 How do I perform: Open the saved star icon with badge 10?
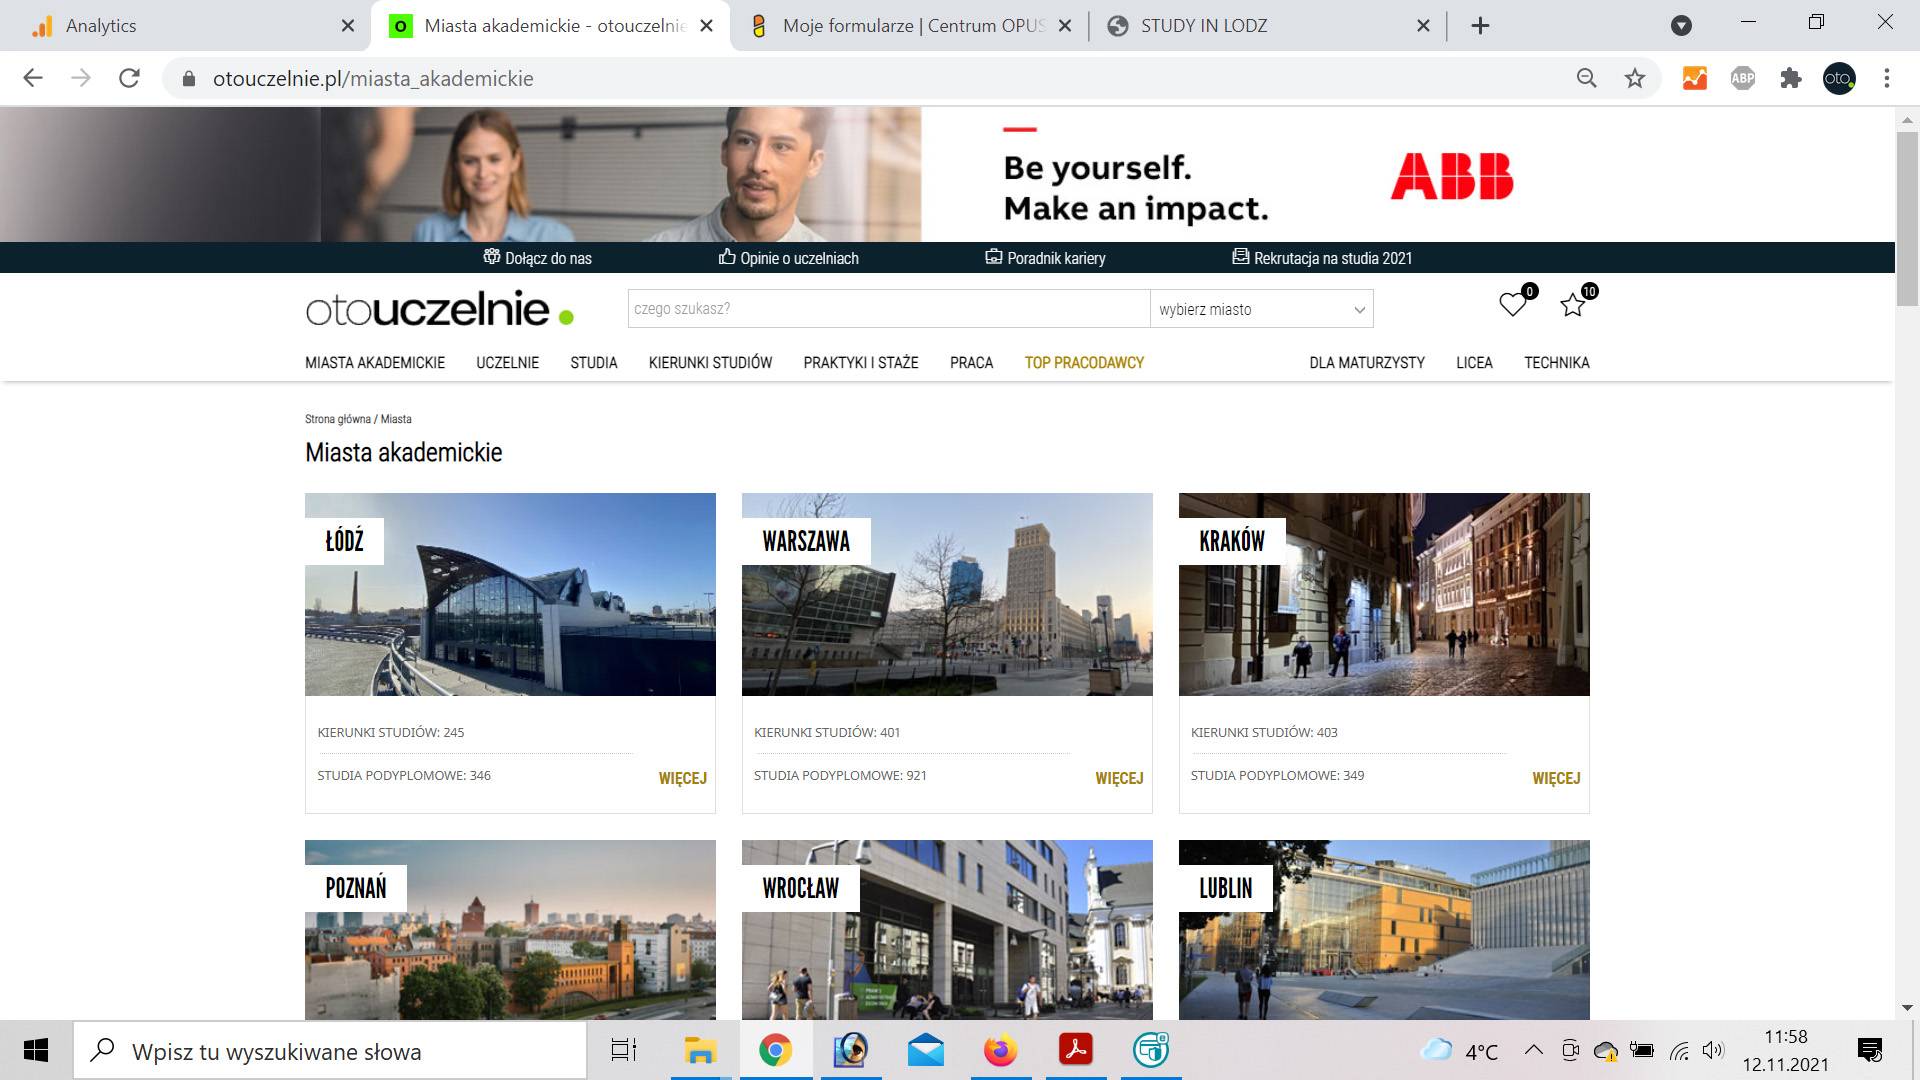click(1573, 305)
